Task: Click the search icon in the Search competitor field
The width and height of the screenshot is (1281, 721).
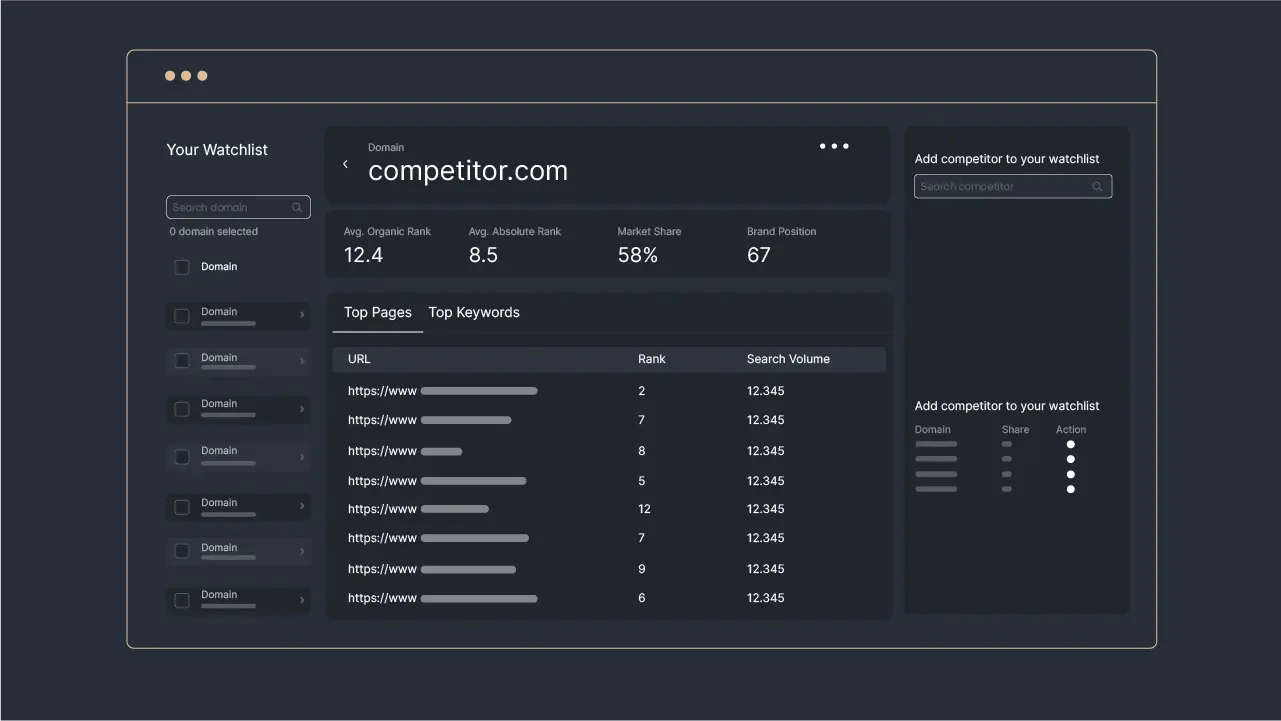Action: point(1097,186)
